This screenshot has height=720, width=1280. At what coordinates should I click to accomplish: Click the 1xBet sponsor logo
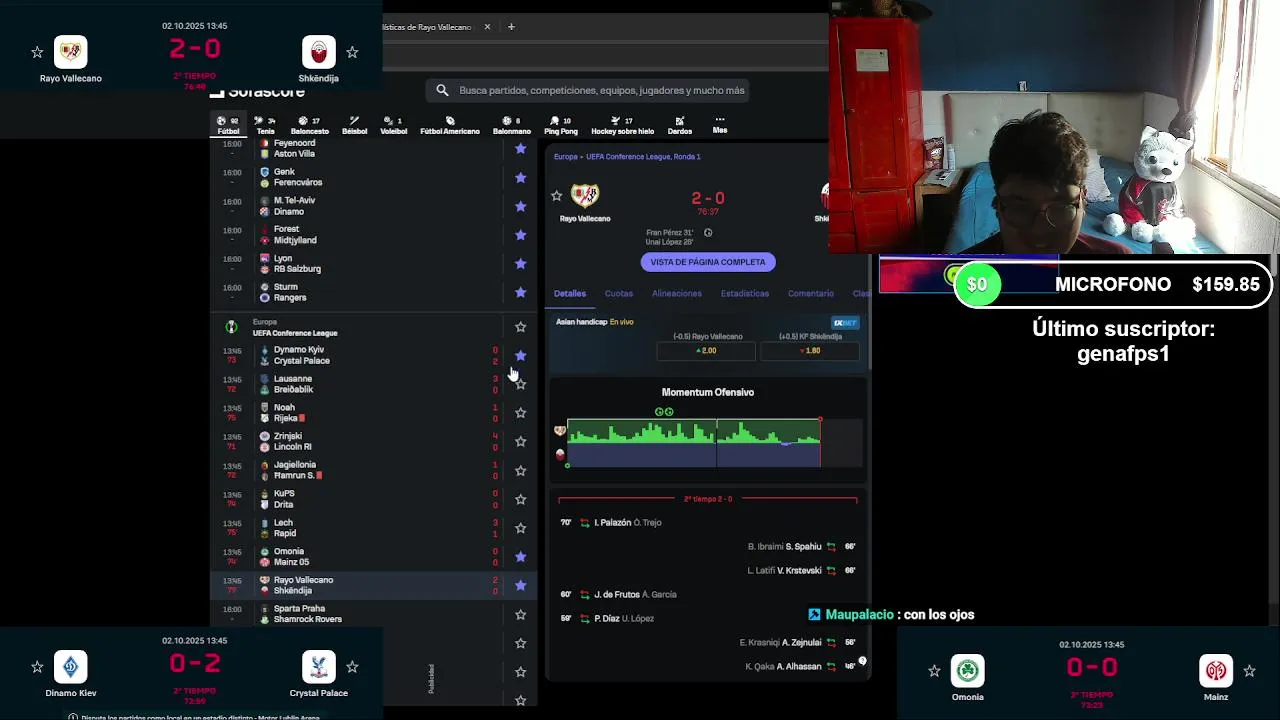click(x=845, y=323)
